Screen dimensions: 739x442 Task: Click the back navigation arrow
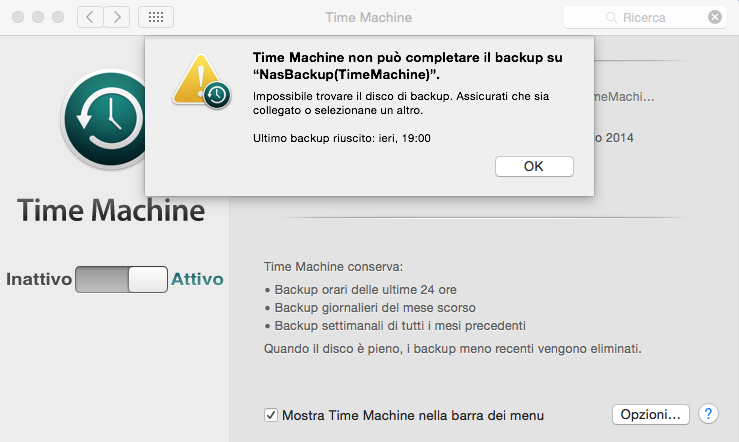click(x=90, y=18)
